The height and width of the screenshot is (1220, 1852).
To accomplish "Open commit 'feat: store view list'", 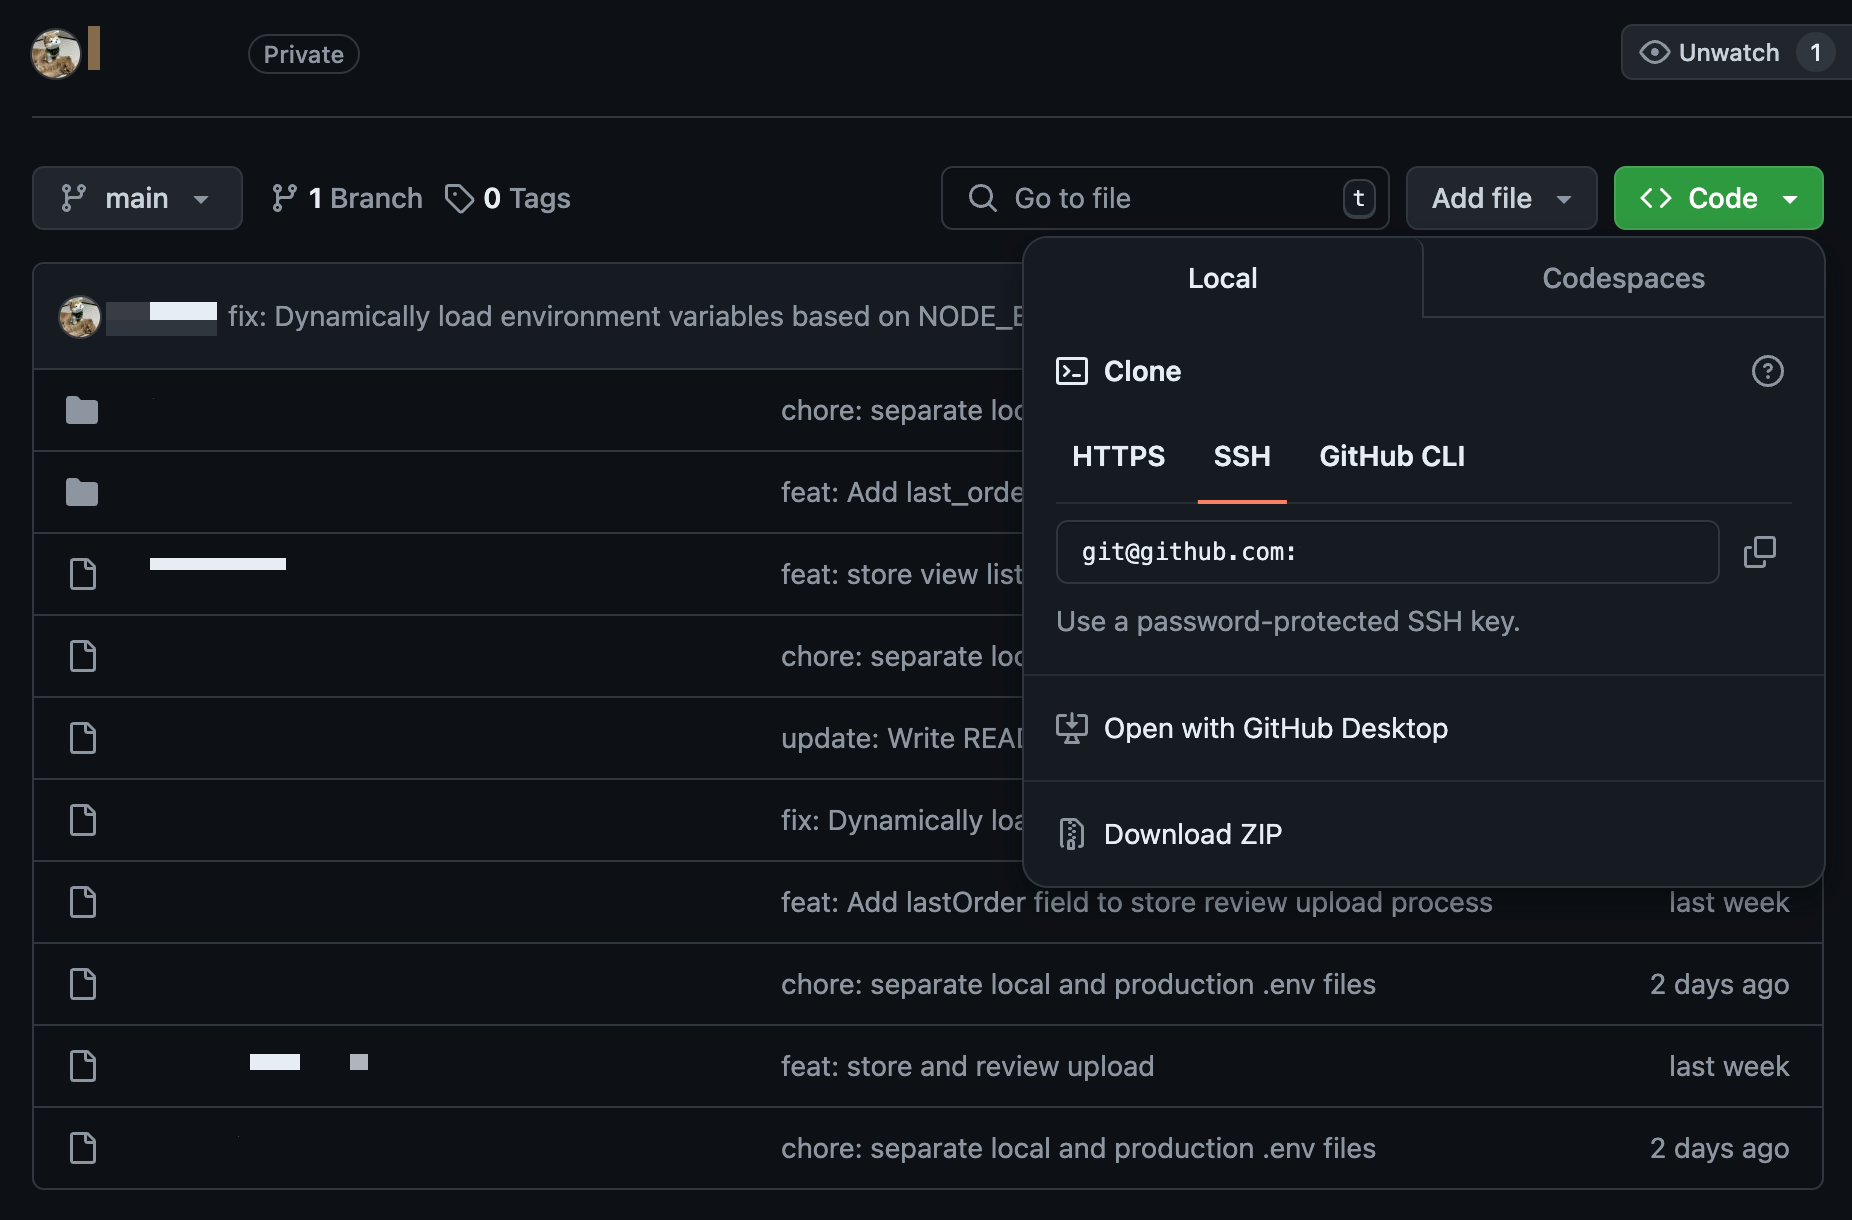I will coord(901,574).
